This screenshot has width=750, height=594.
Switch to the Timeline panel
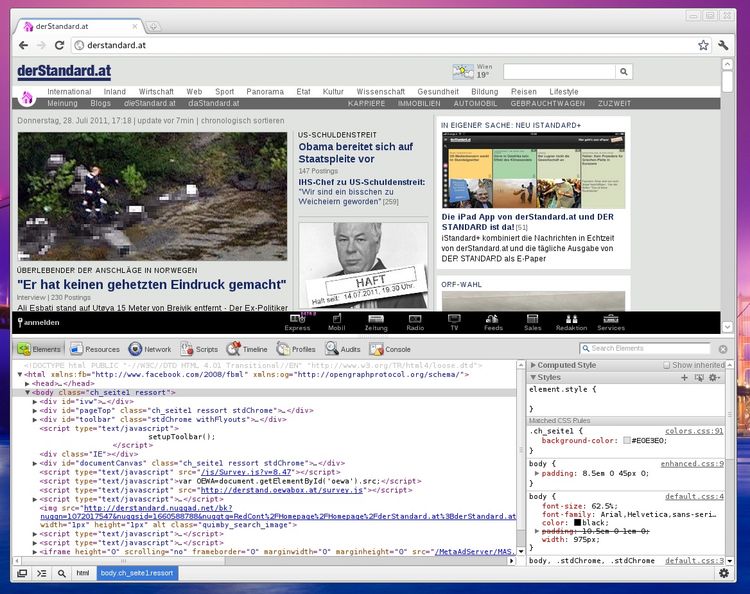coord(246,349)
